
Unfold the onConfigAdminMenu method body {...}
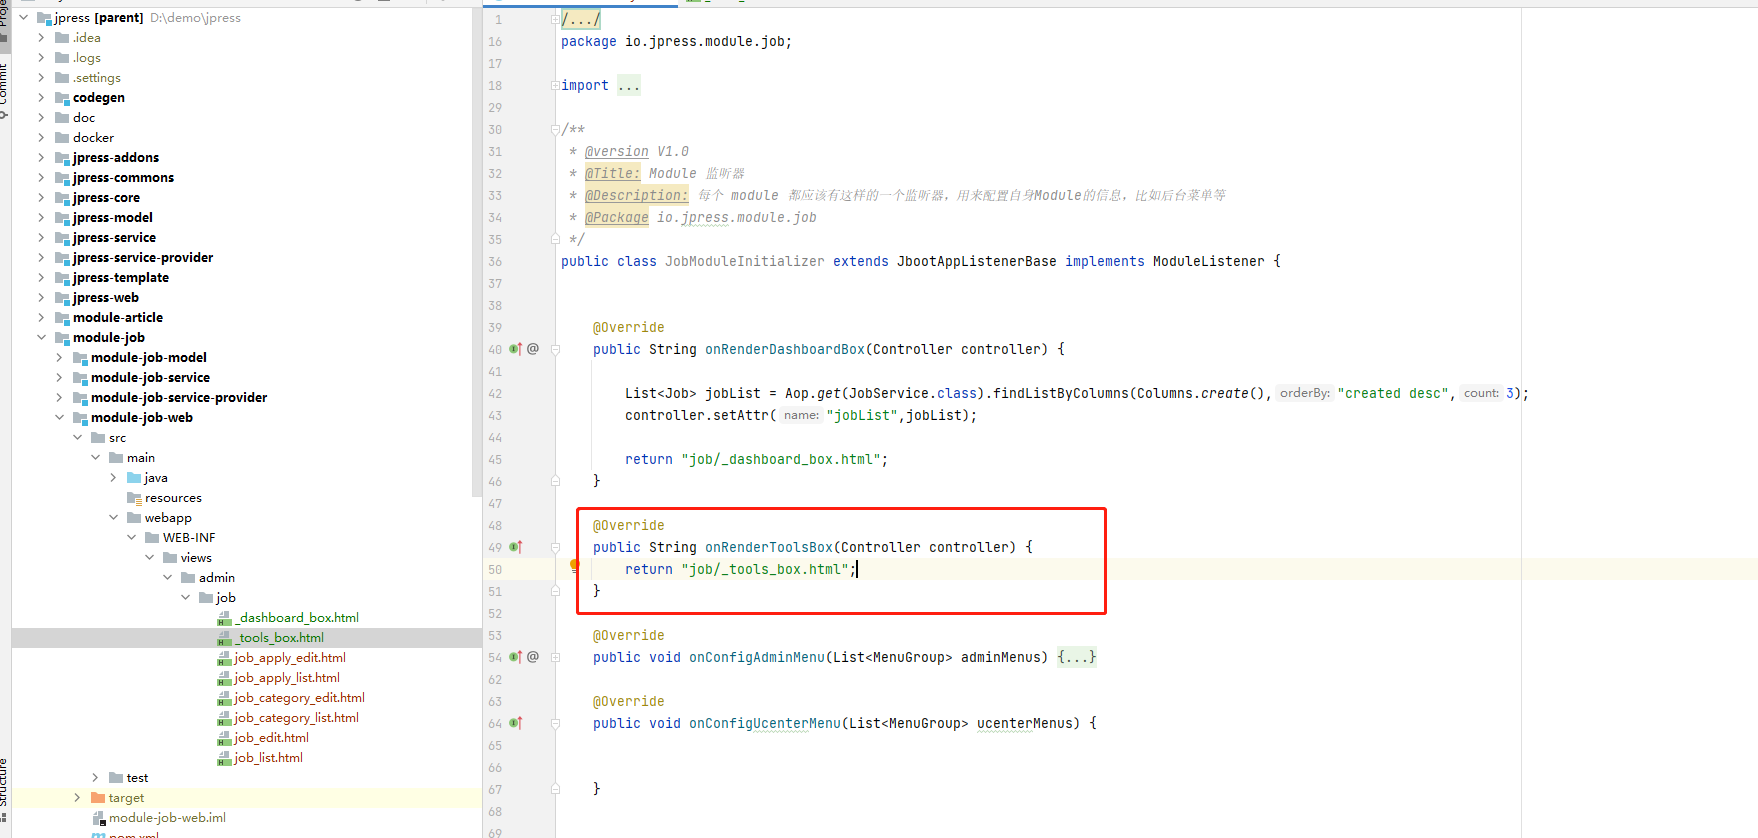click(x=1077, y=657)
